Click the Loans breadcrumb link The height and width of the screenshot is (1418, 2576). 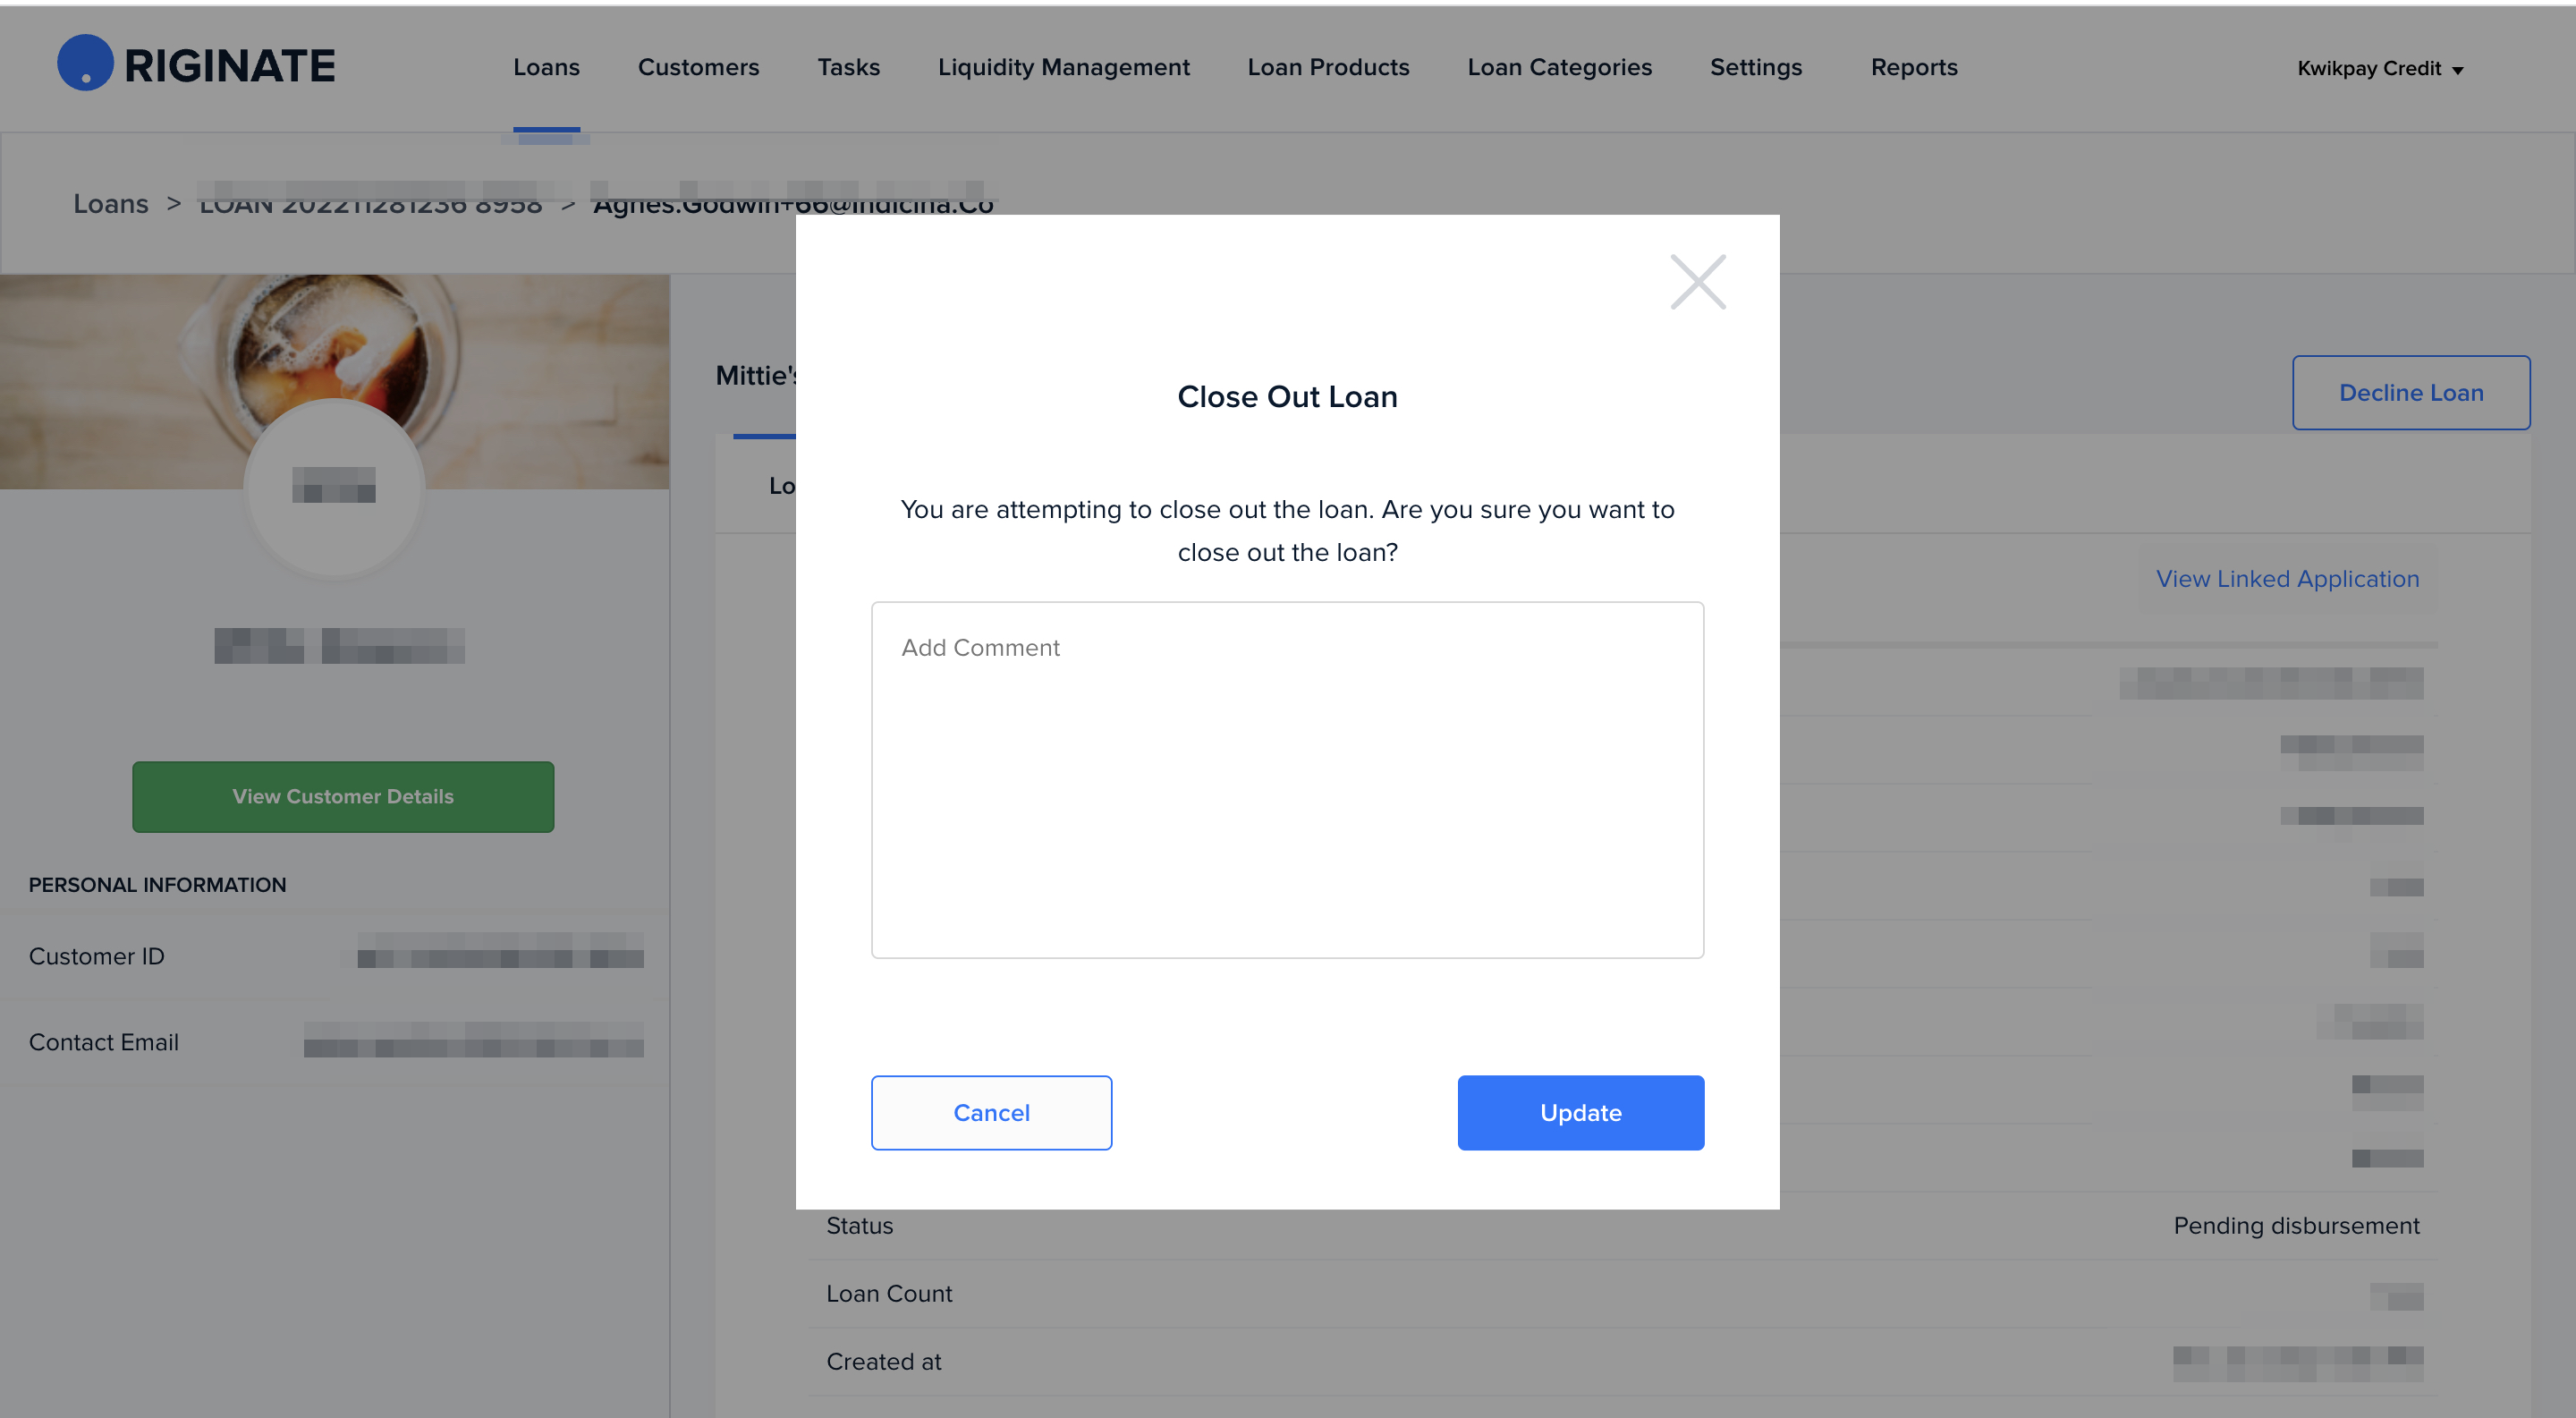click(110, 204)
